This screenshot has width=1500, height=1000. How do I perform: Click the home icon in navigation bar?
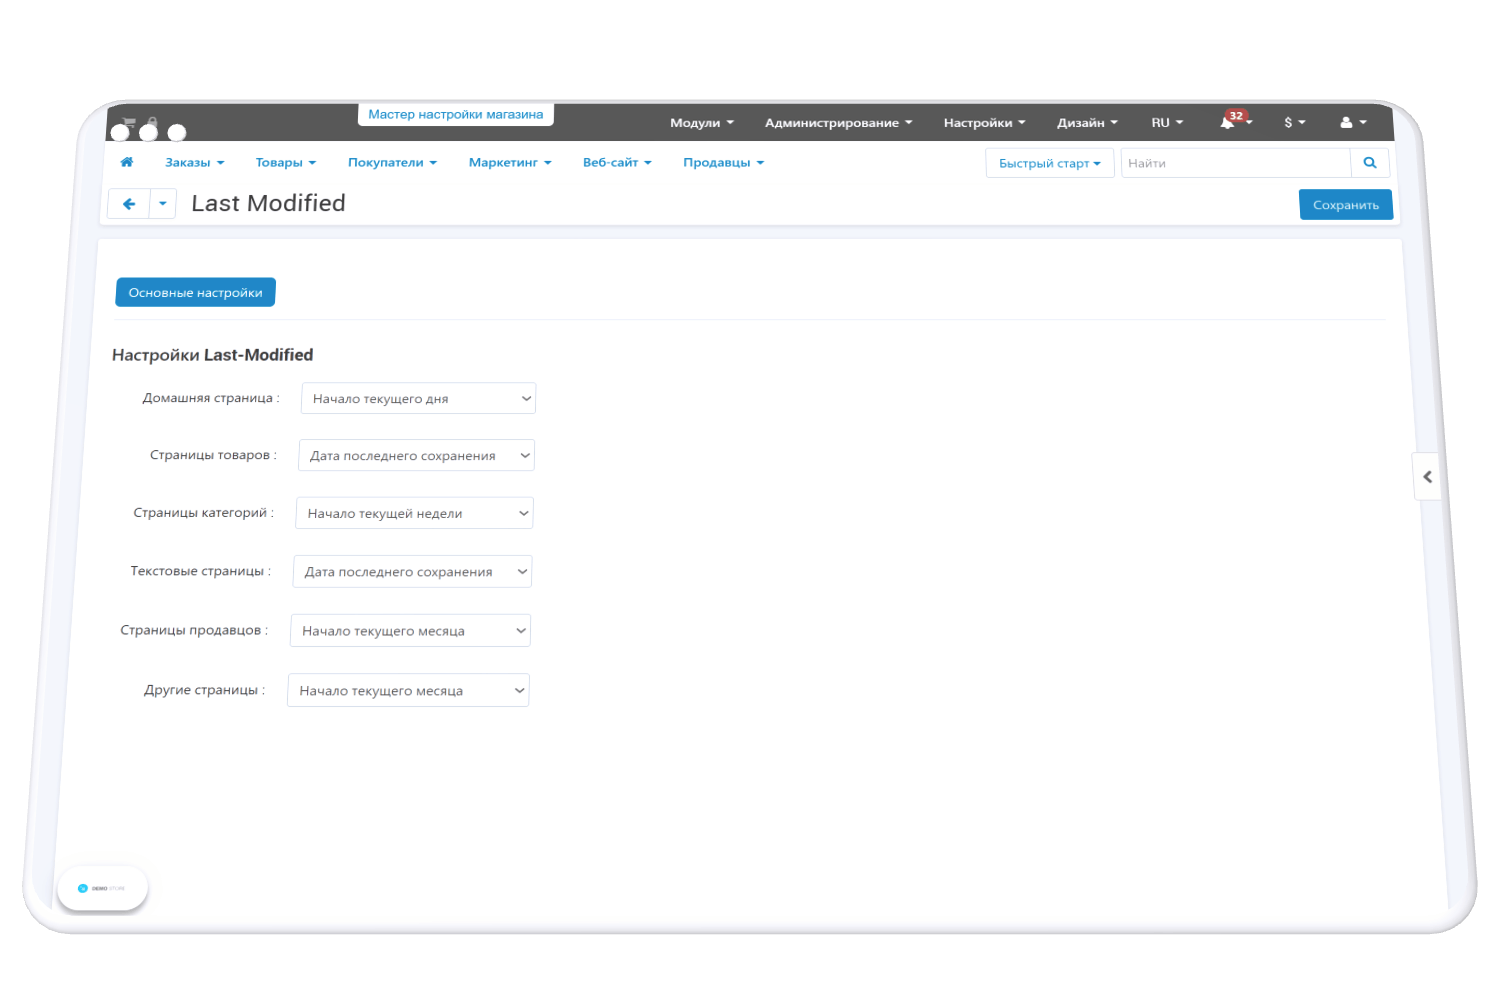click(127, 162)
